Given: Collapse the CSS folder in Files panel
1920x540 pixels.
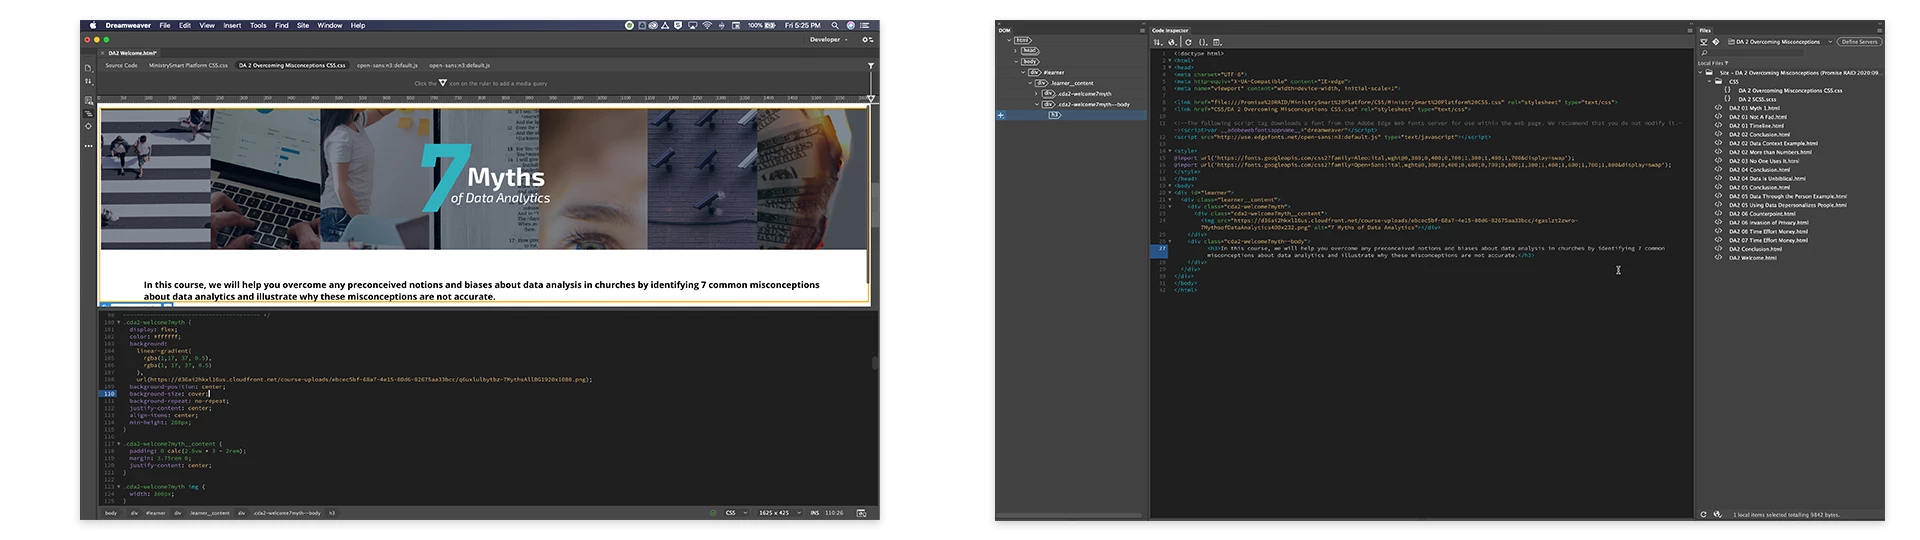Looking at the screenshot, I should click(x=1711, y=82).
